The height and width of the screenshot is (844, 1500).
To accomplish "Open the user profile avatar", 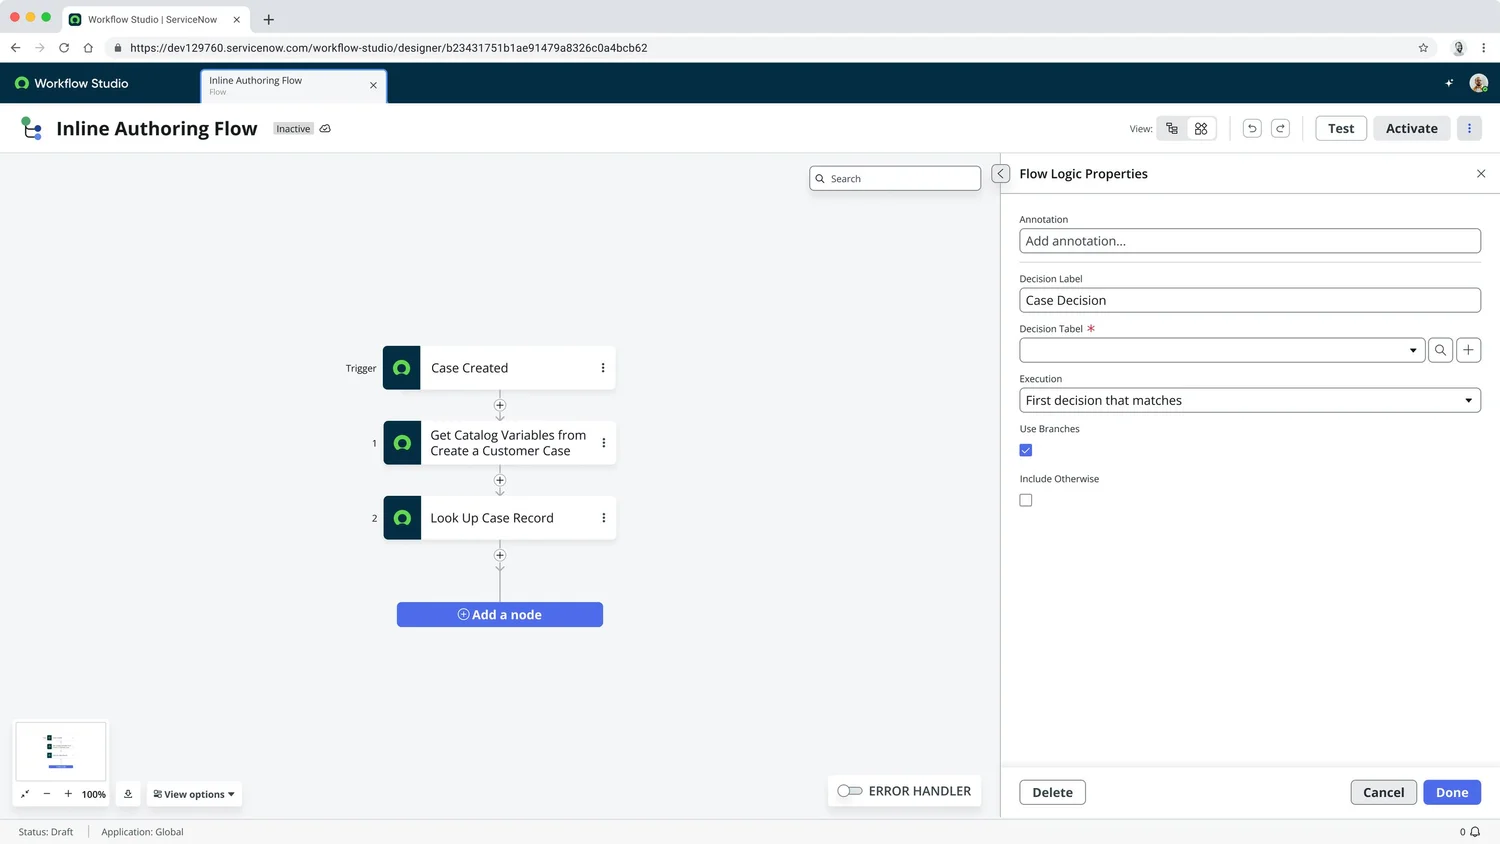I will 1478,83.
